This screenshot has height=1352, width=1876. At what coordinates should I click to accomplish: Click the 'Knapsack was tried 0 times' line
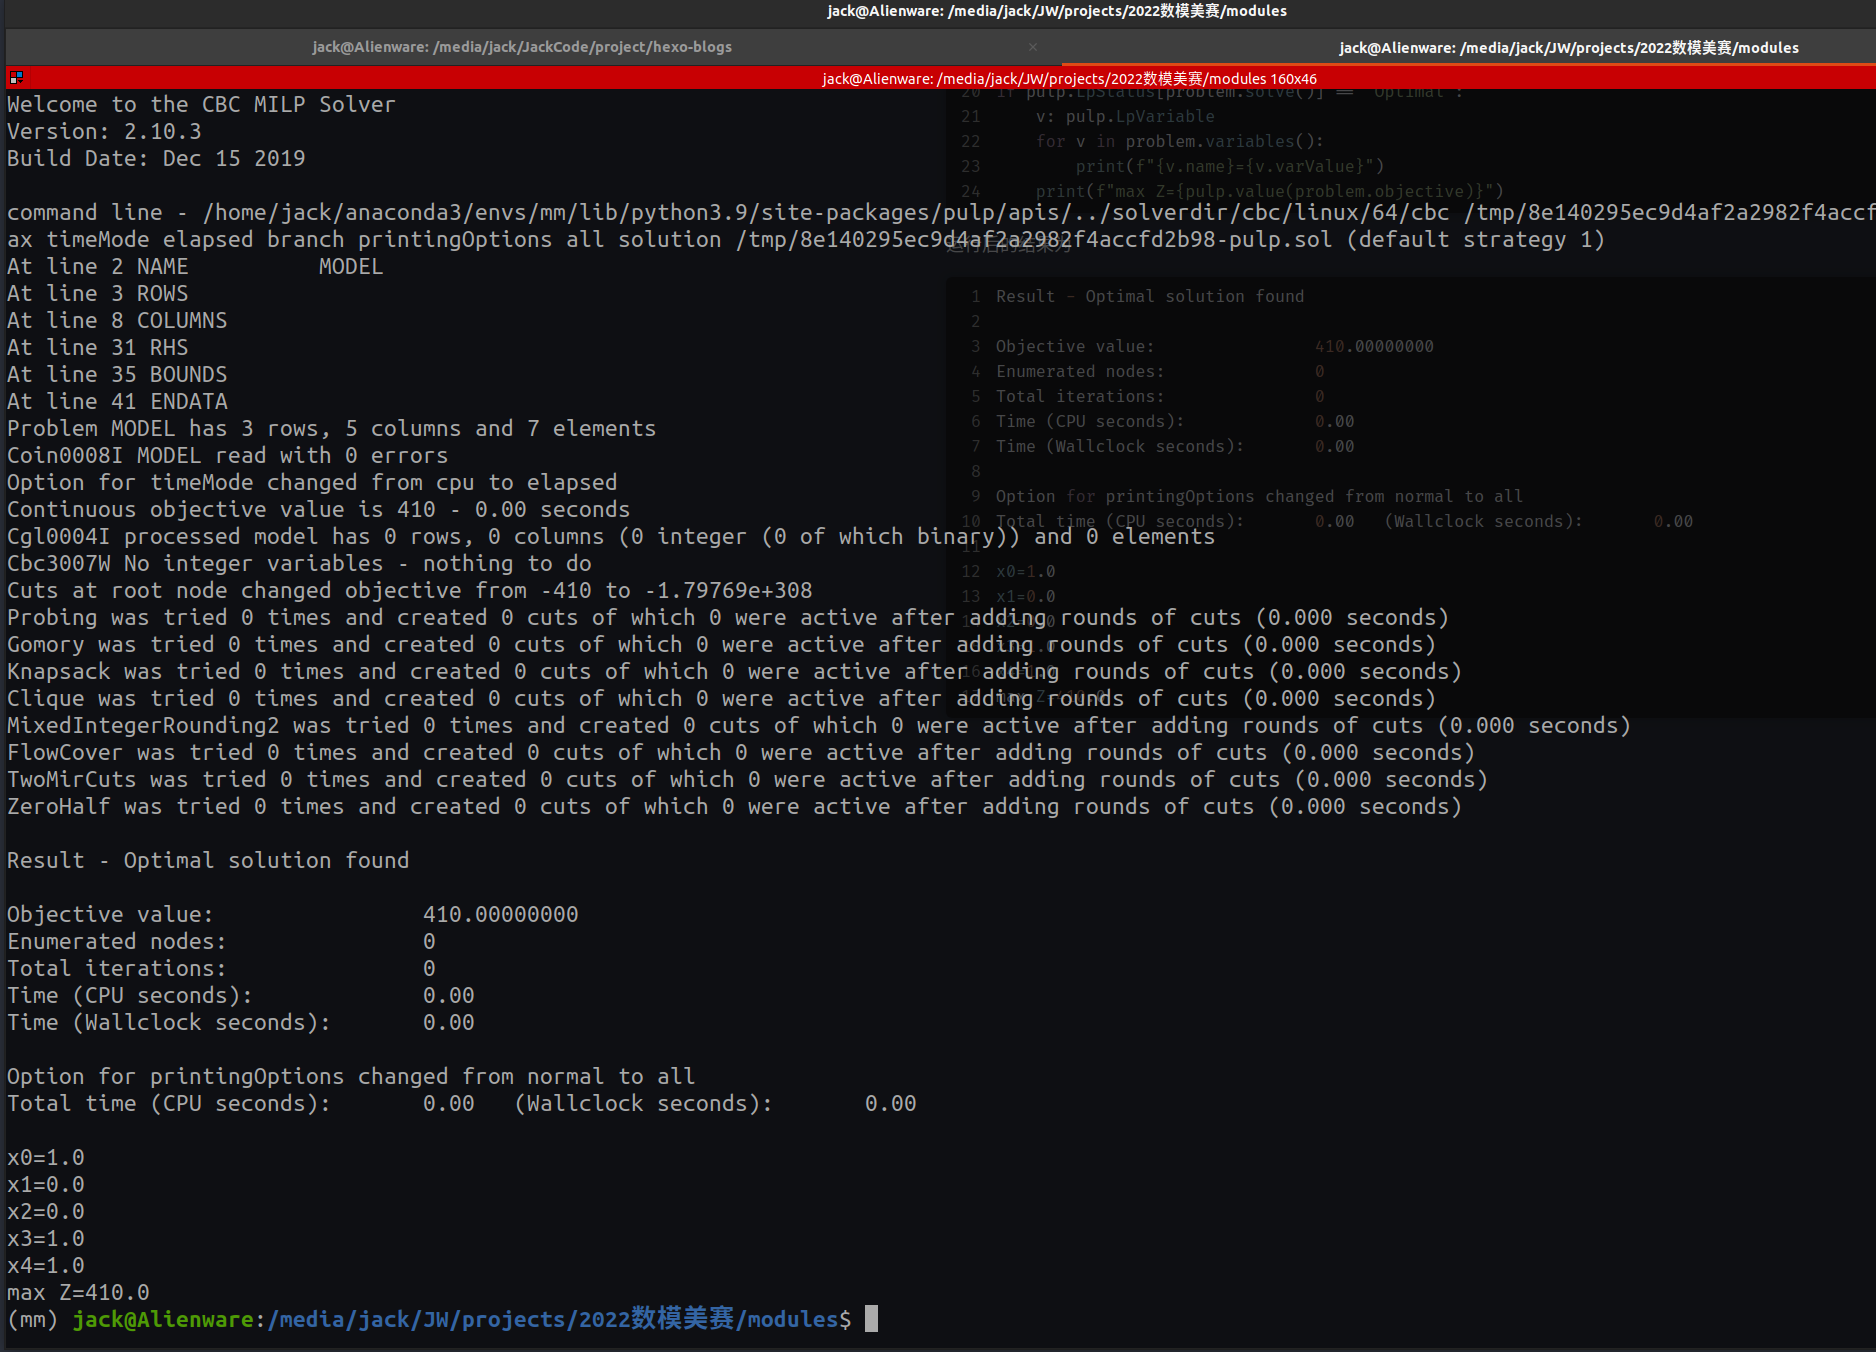click(735, 672)
